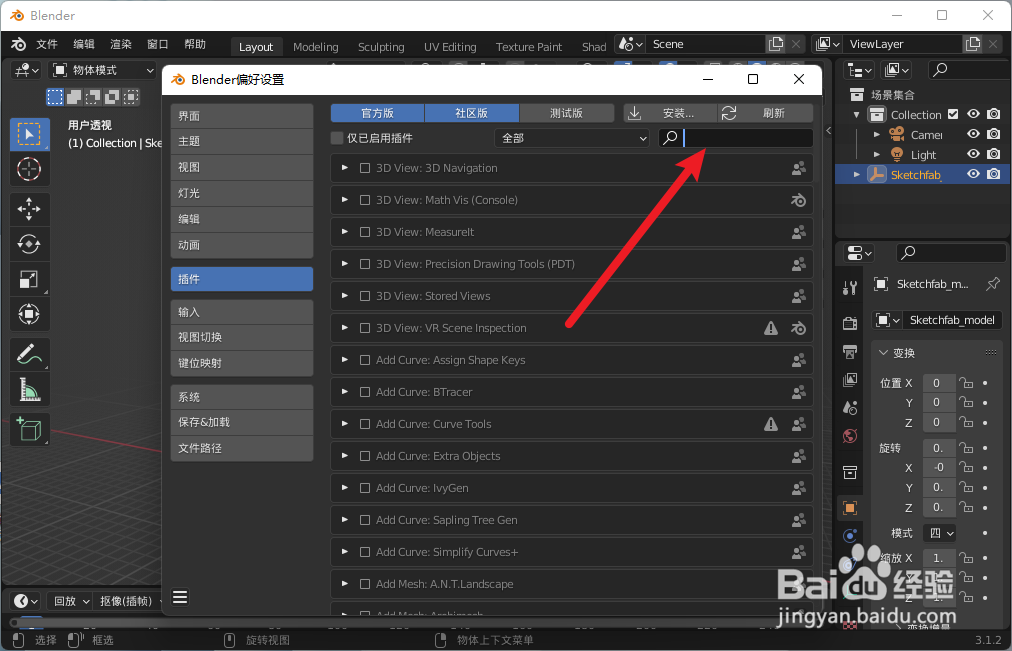Hide the Camera object in viewport
This screenshot has width=1012, height=651.
point(973,134)
